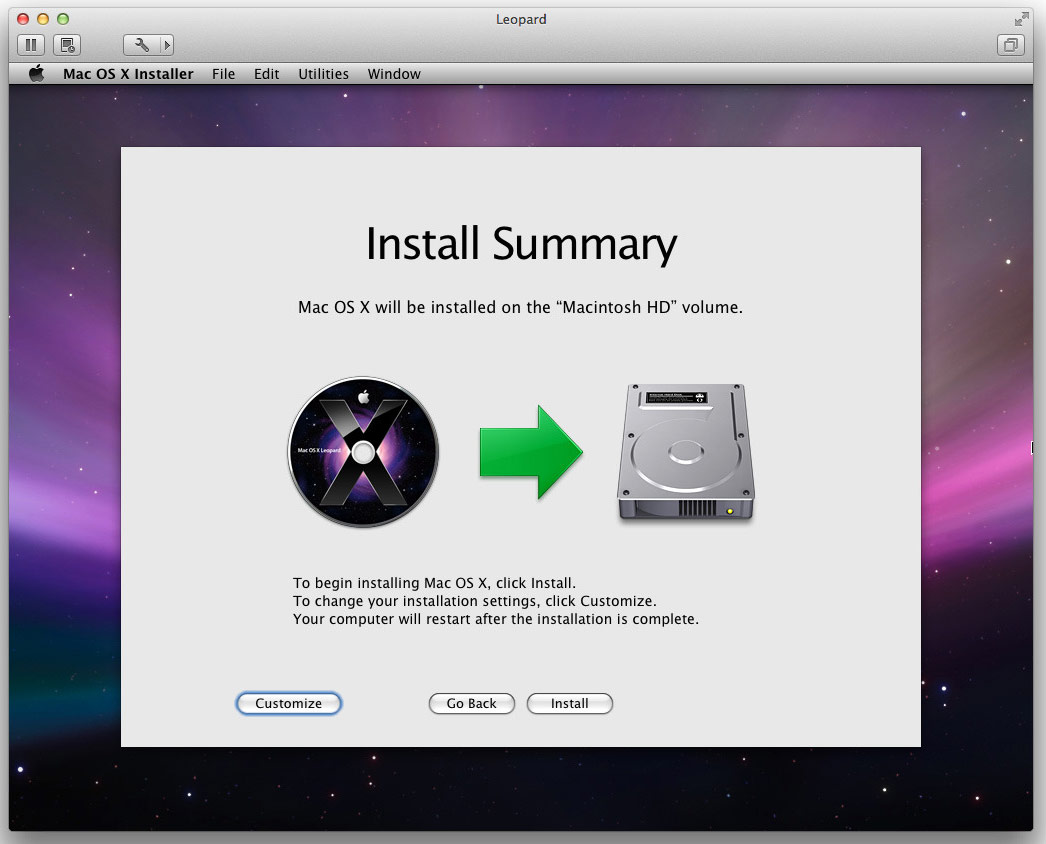Click the snapshot icon in the toolbar
The image size is (1046, 844).
67,45
